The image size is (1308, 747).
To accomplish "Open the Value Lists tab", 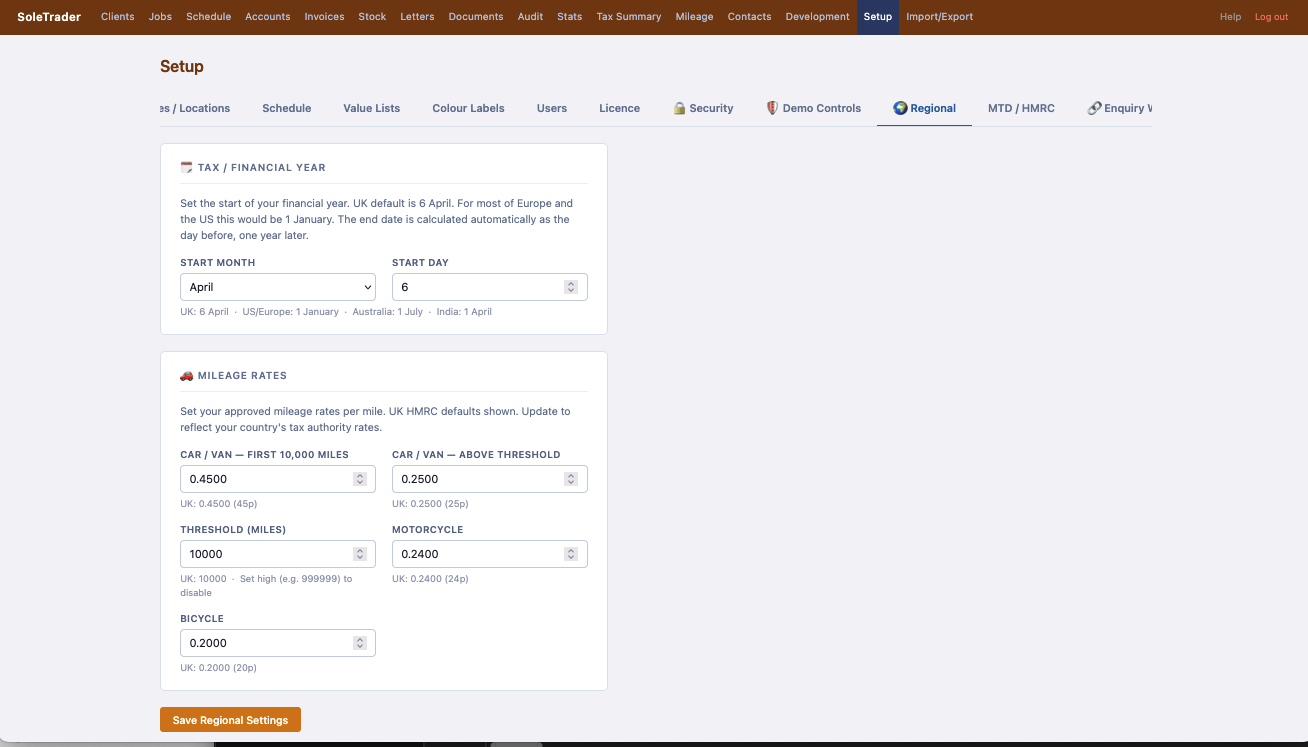I will point(371,108).
